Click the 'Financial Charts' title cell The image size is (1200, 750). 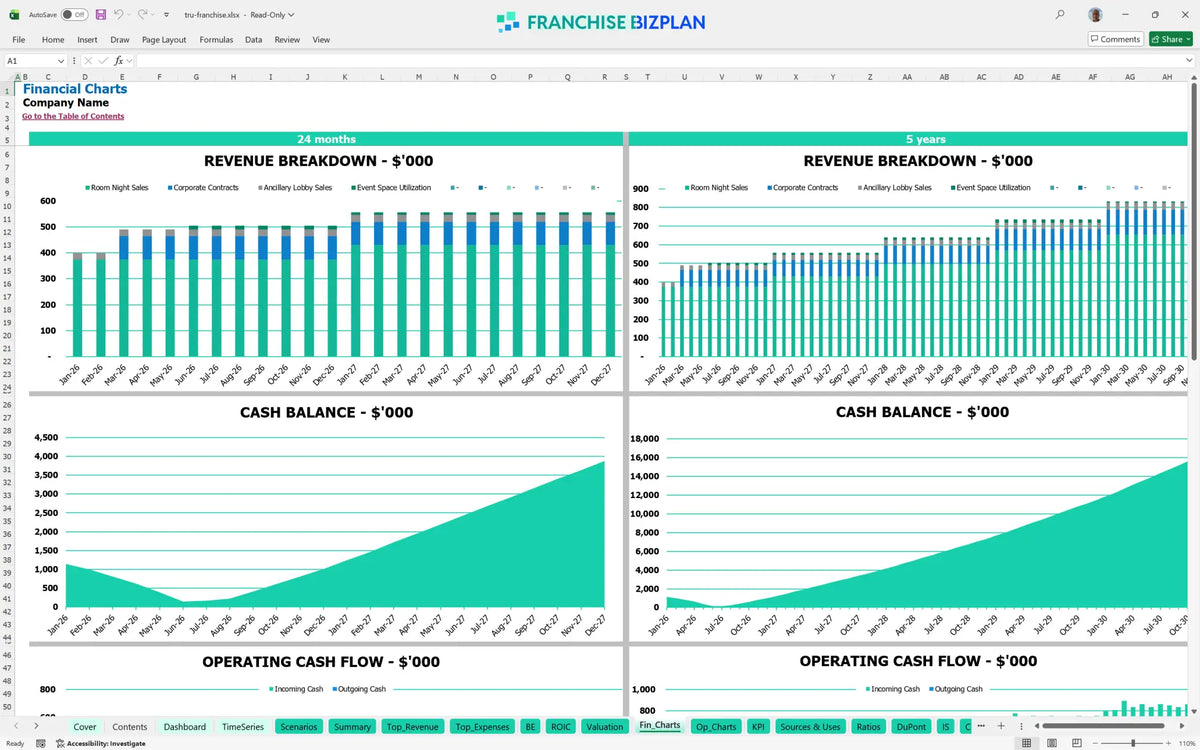75,89
